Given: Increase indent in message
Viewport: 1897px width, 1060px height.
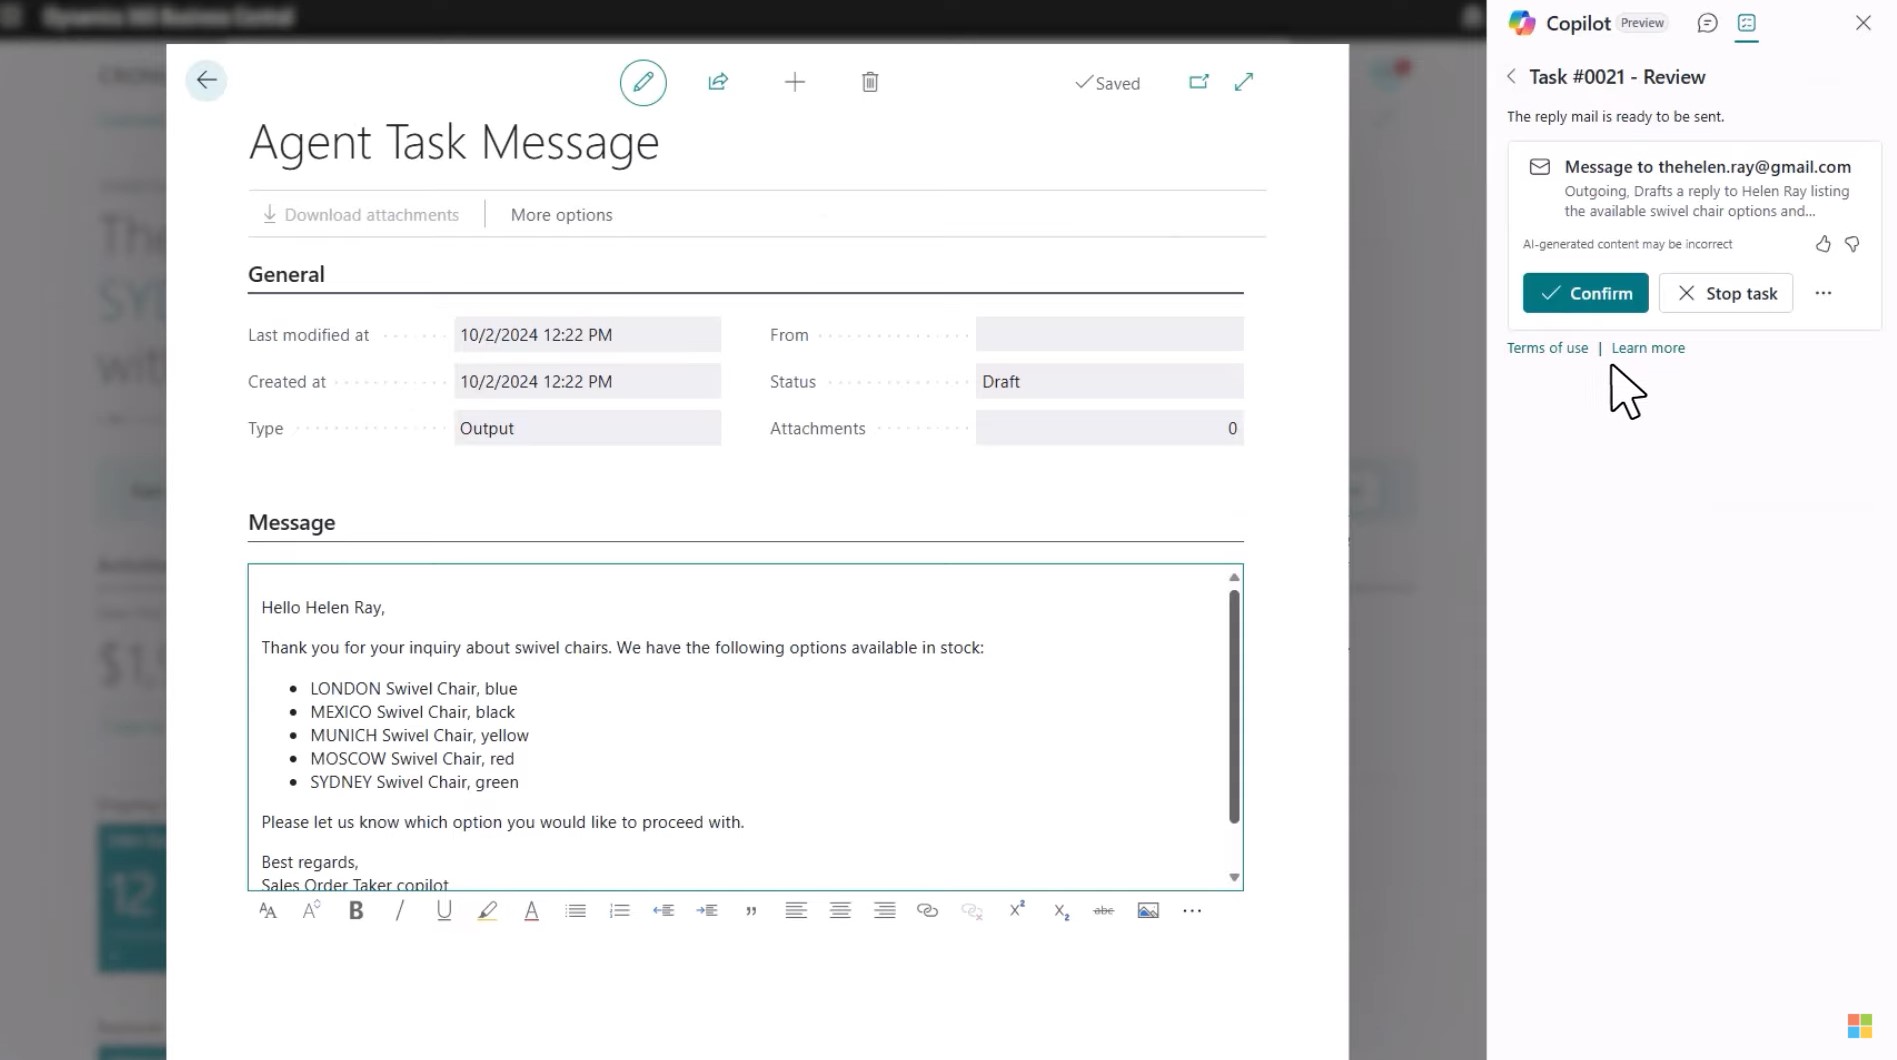Looking at the screenshot, I should point(708,911).
